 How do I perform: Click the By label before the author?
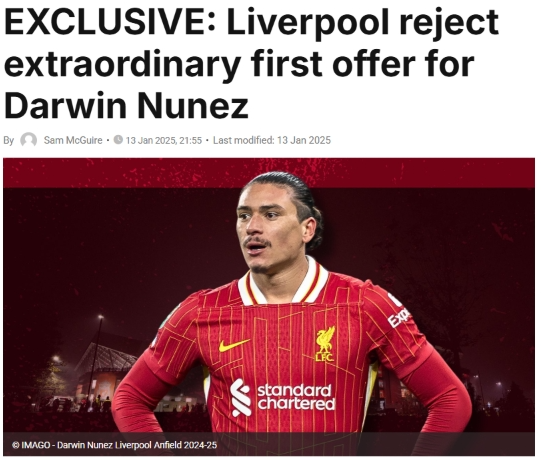click(9, 141)
